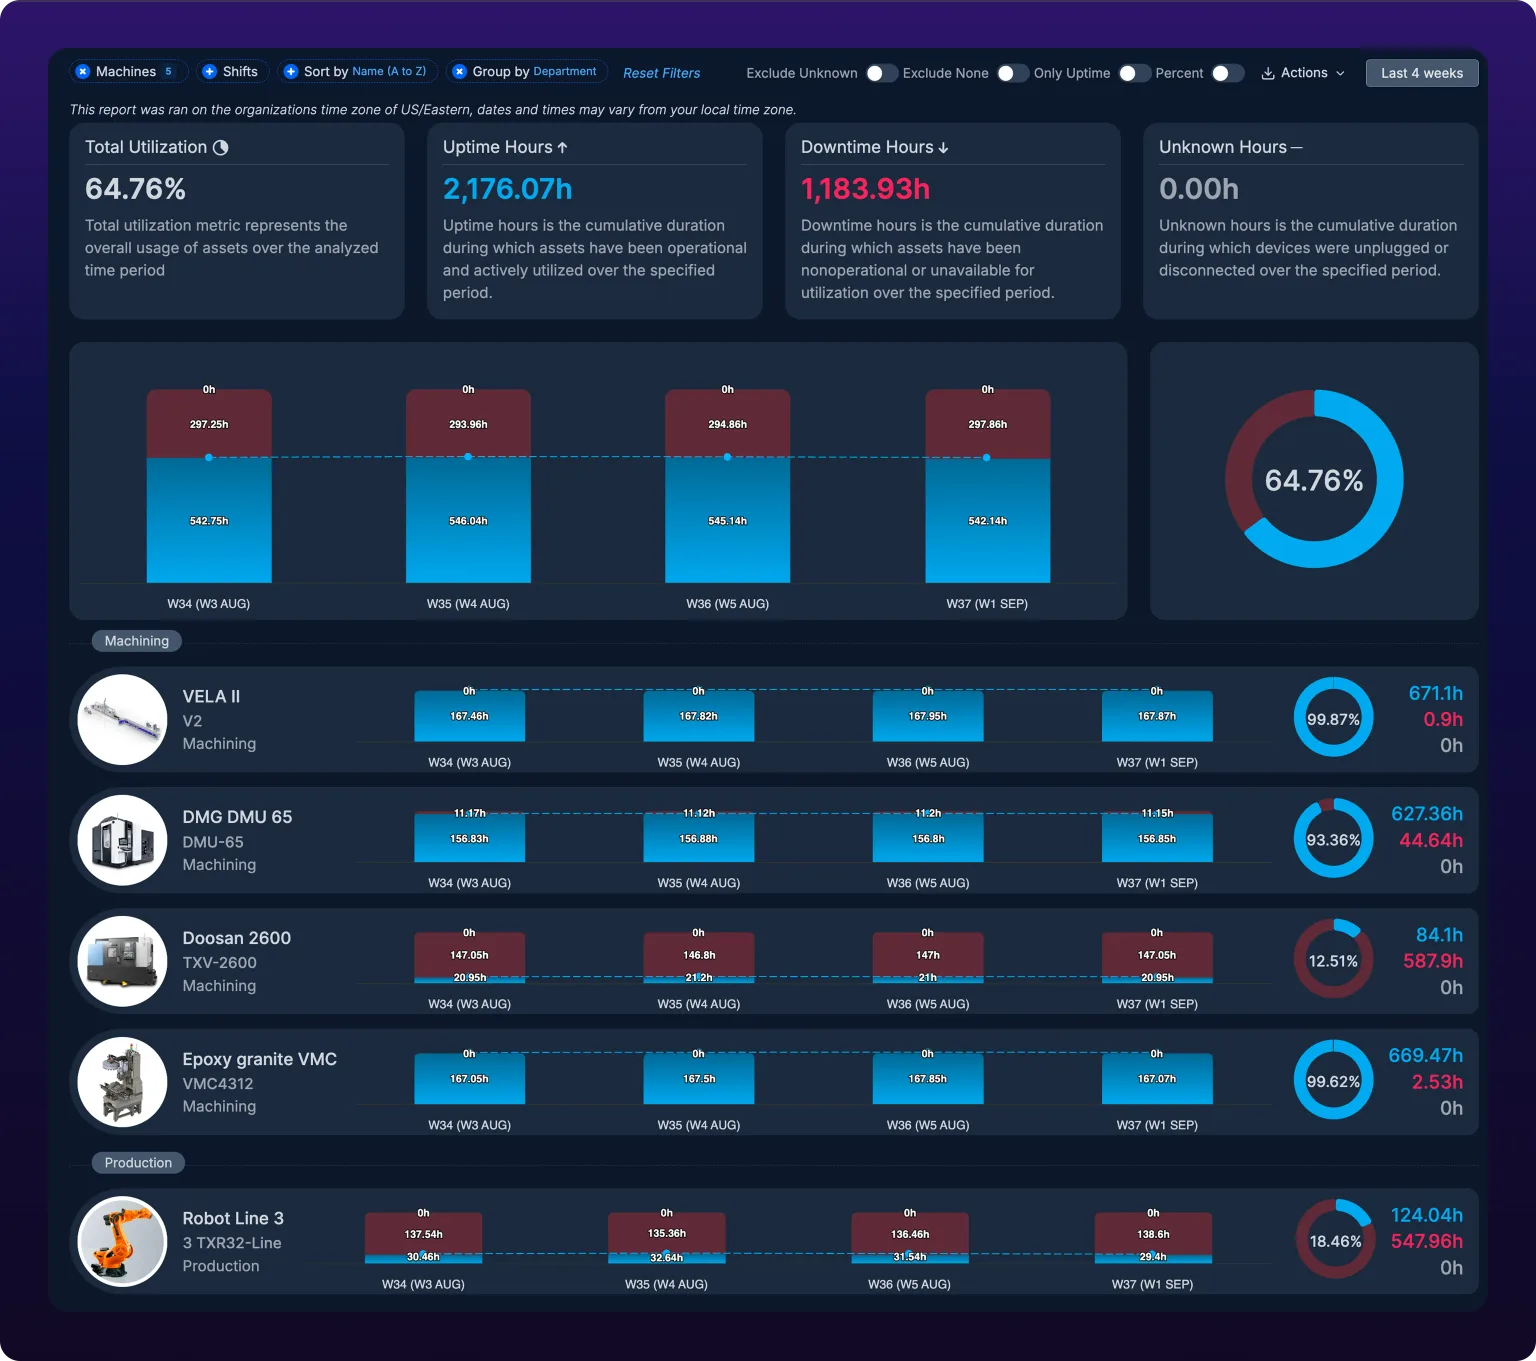1536x1361 pixels.
Task: Open the Machines filter chip
Action: [x=127, y=72]
